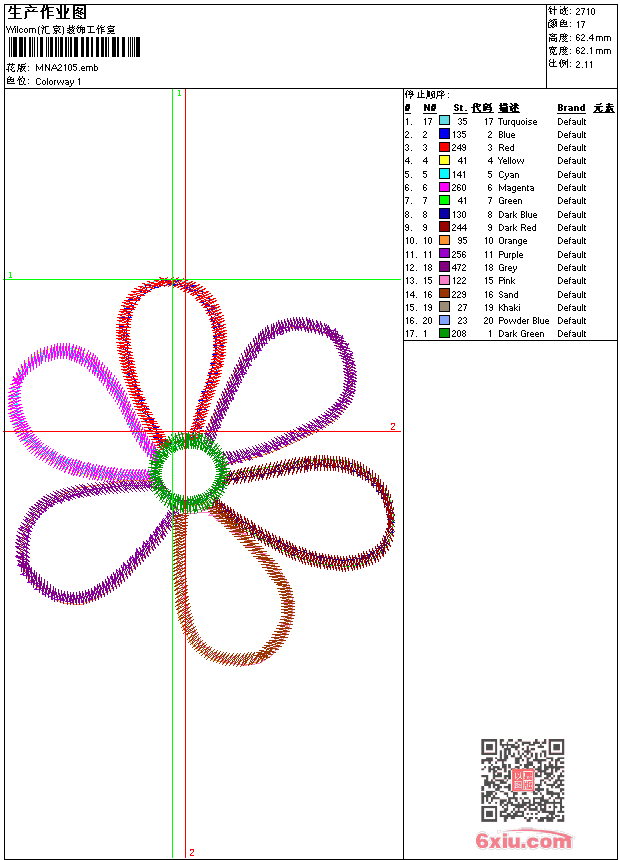Click the Brand column header
620x860 pixels.
571,108
